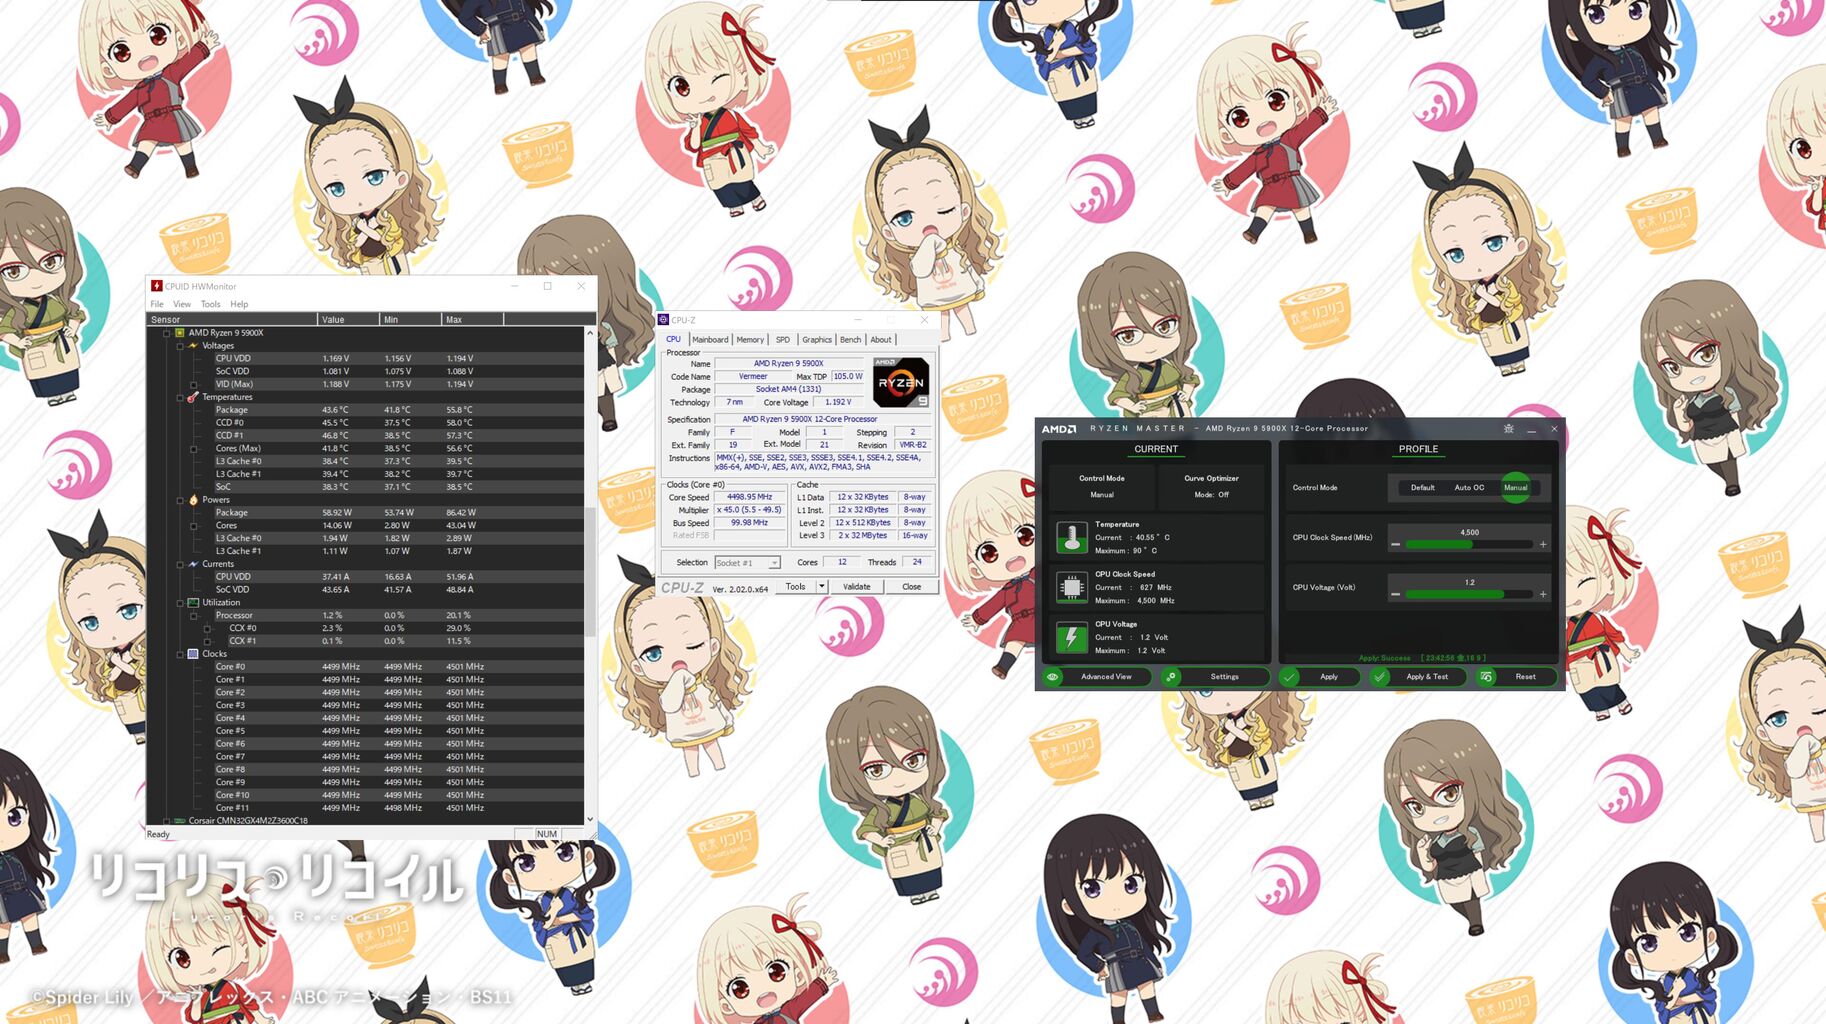Click the Clocks icon in HWMonitor
The image size is (1826, 1024).
(193, 654)
